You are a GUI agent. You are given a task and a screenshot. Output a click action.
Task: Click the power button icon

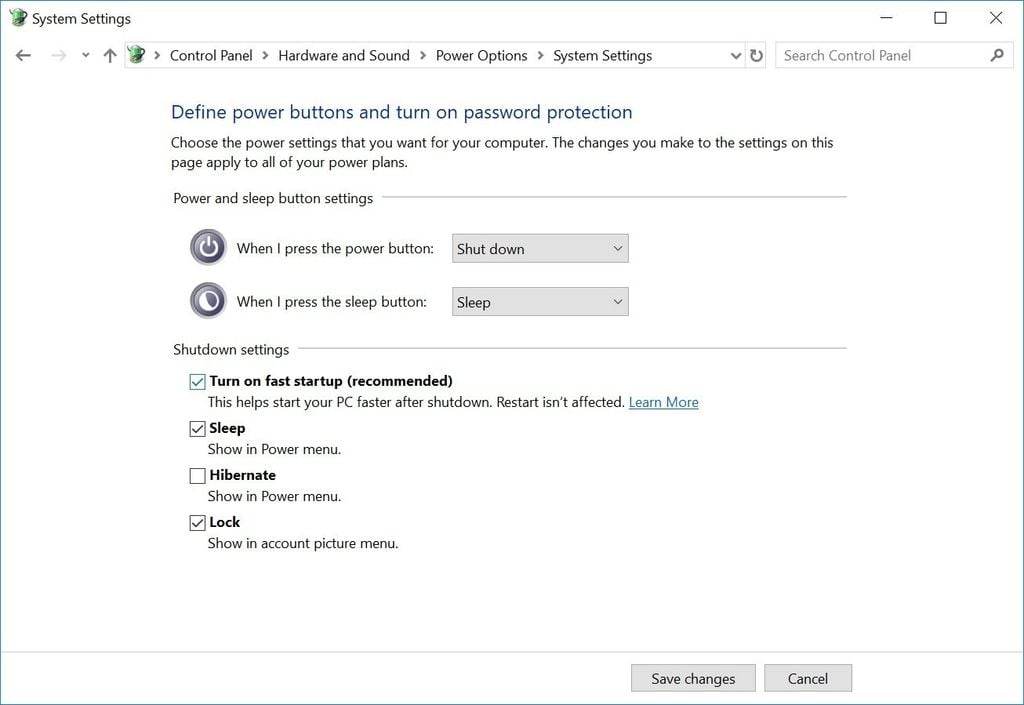tap(208, 248)
